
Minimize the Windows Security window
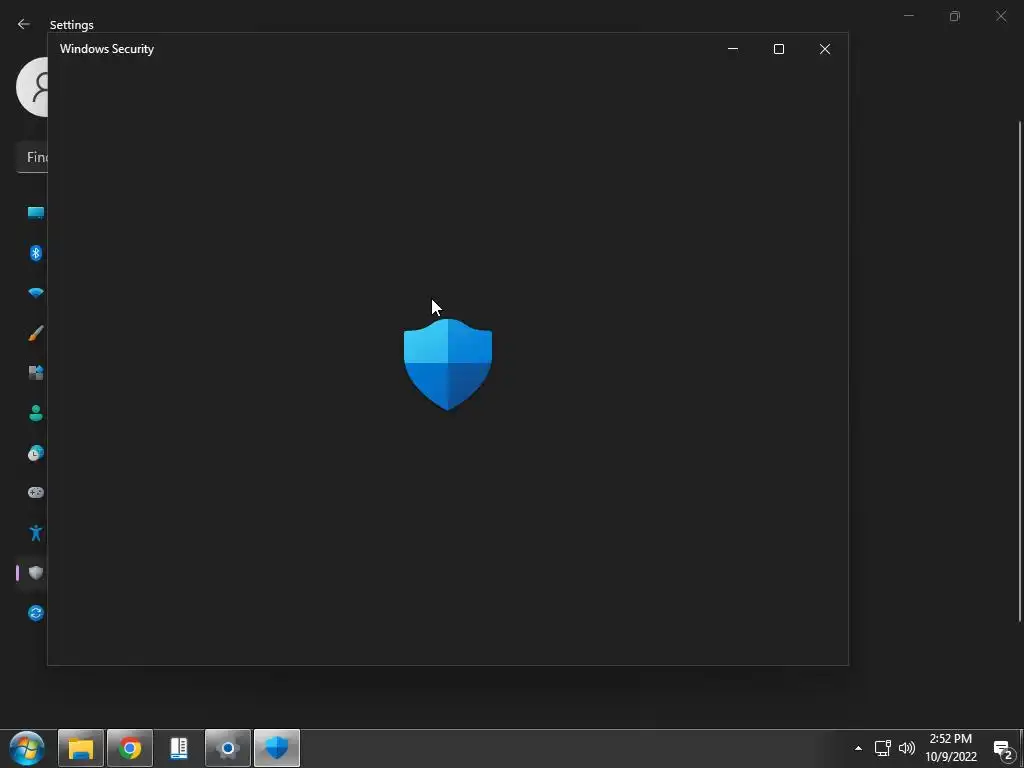733,49
